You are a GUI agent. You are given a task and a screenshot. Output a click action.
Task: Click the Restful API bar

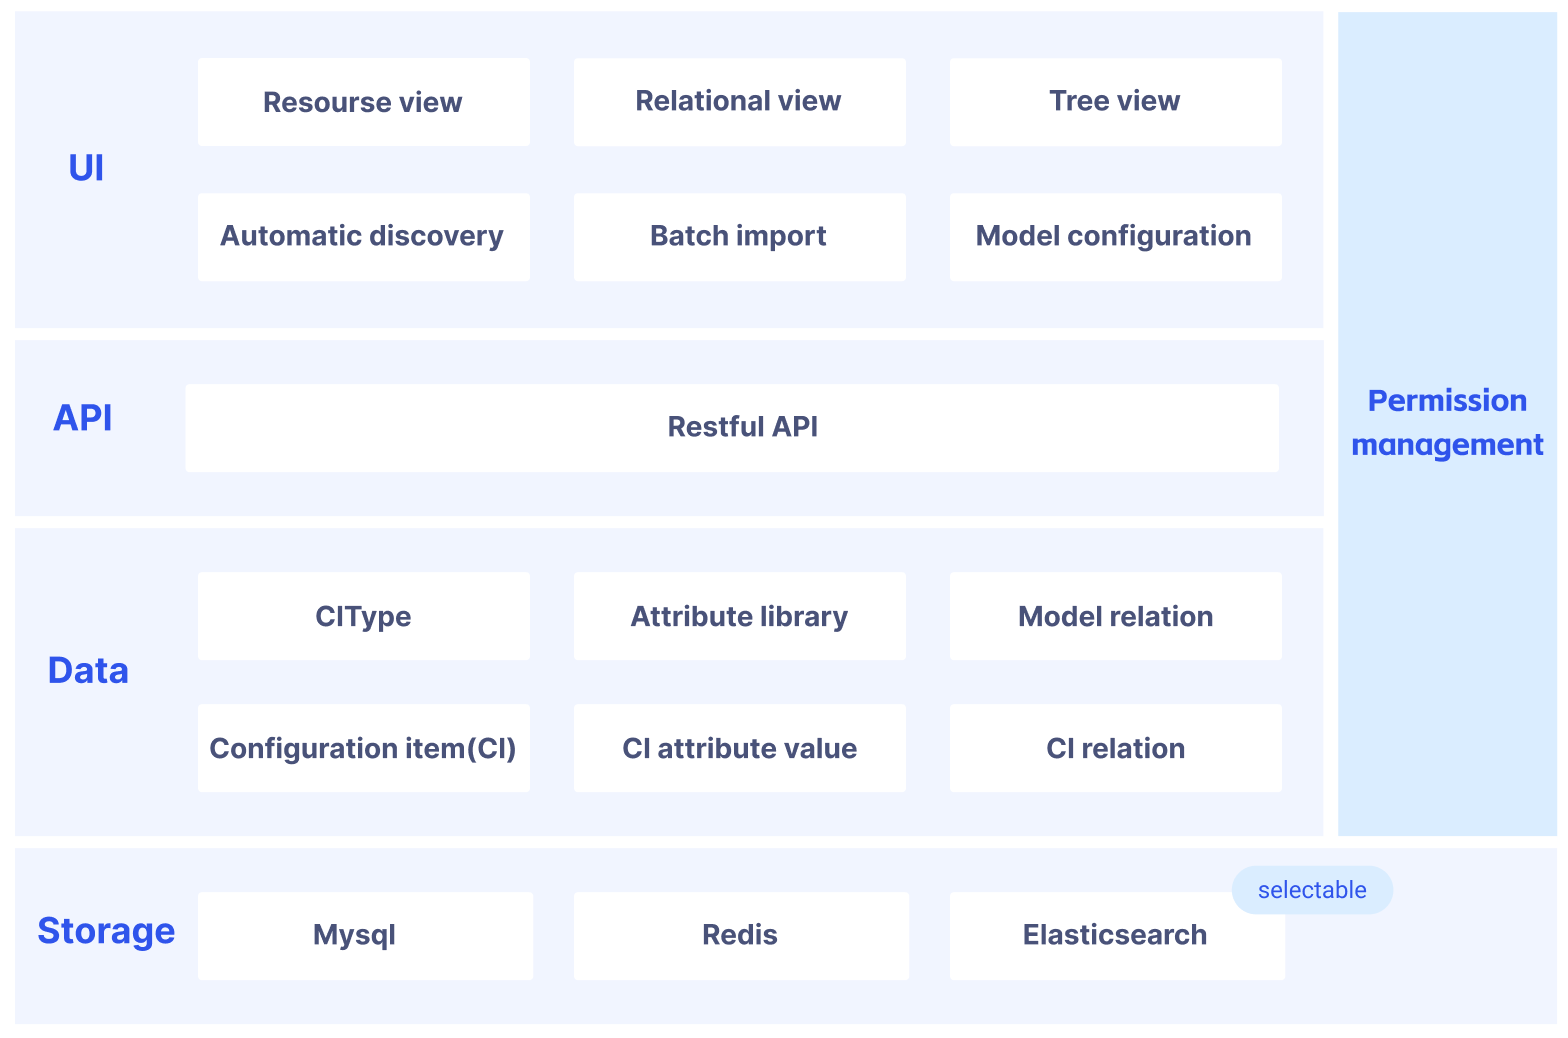[x=731, y=428]
